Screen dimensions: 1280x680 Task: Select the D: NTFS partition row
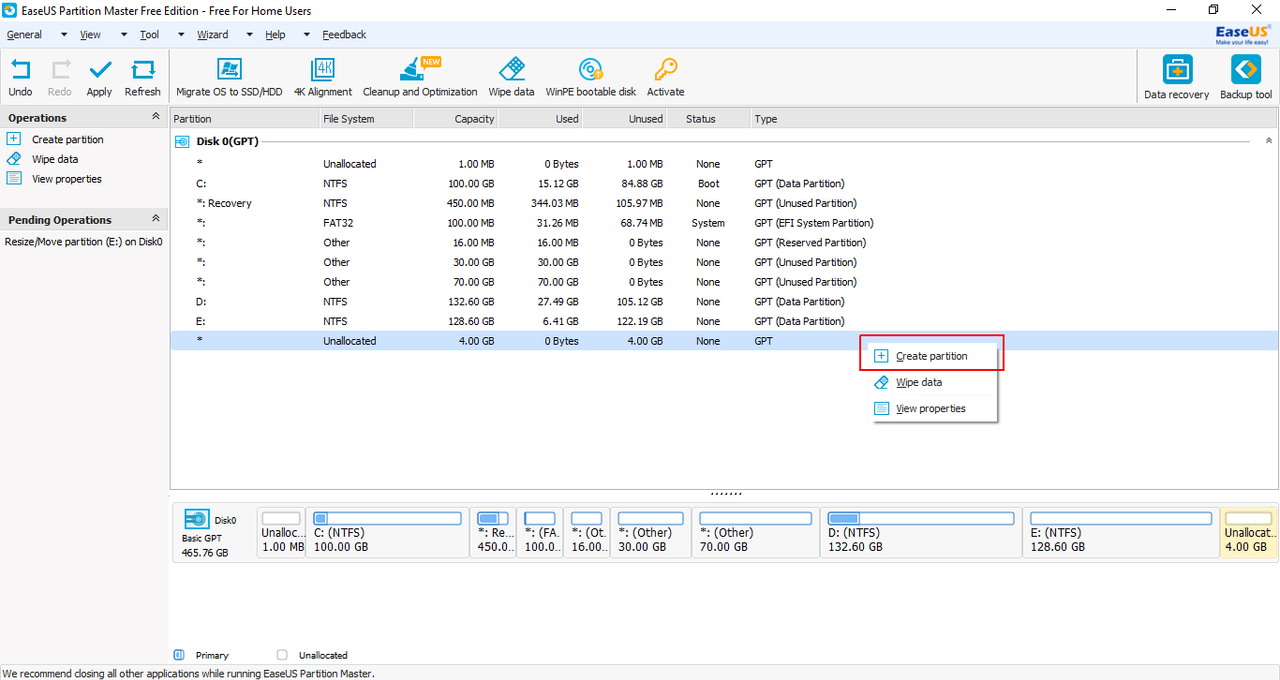pos(724,301)
